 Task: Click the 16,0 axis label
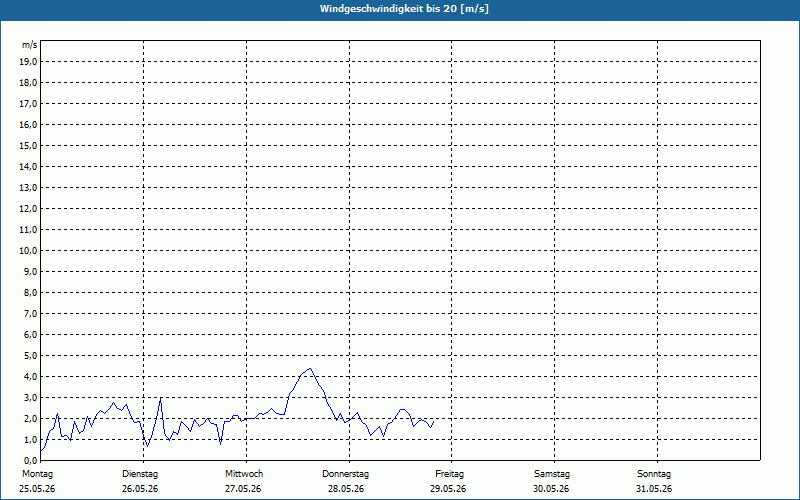pyautogui.click(x=28, y=124)
